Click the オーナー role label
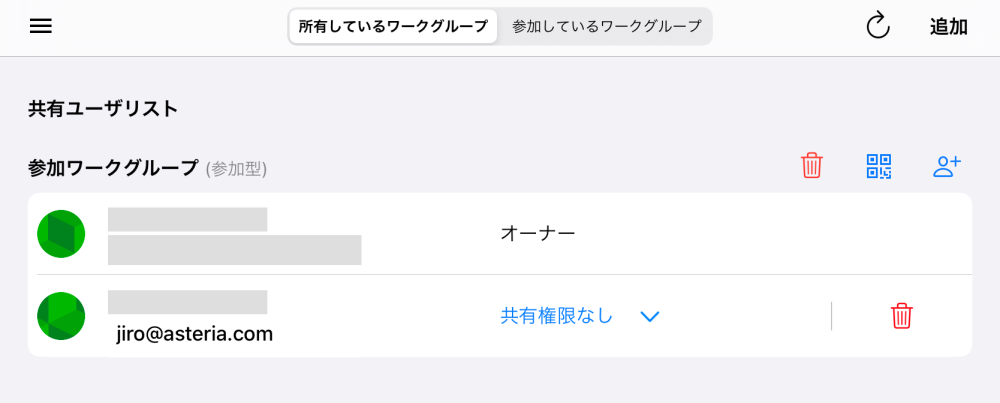Screen dimensions: 1000x403 538,234
